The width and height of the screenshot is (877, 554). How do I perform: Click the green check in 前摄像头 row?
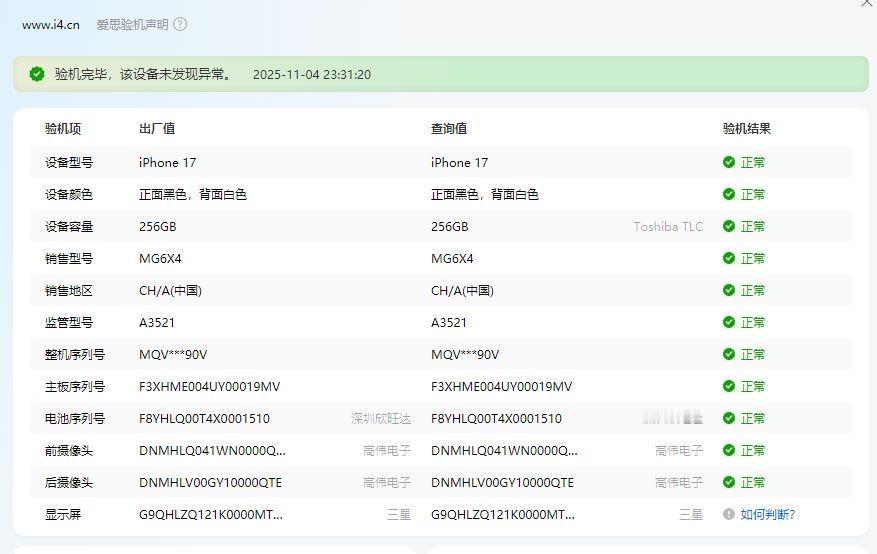click(728, 450)
